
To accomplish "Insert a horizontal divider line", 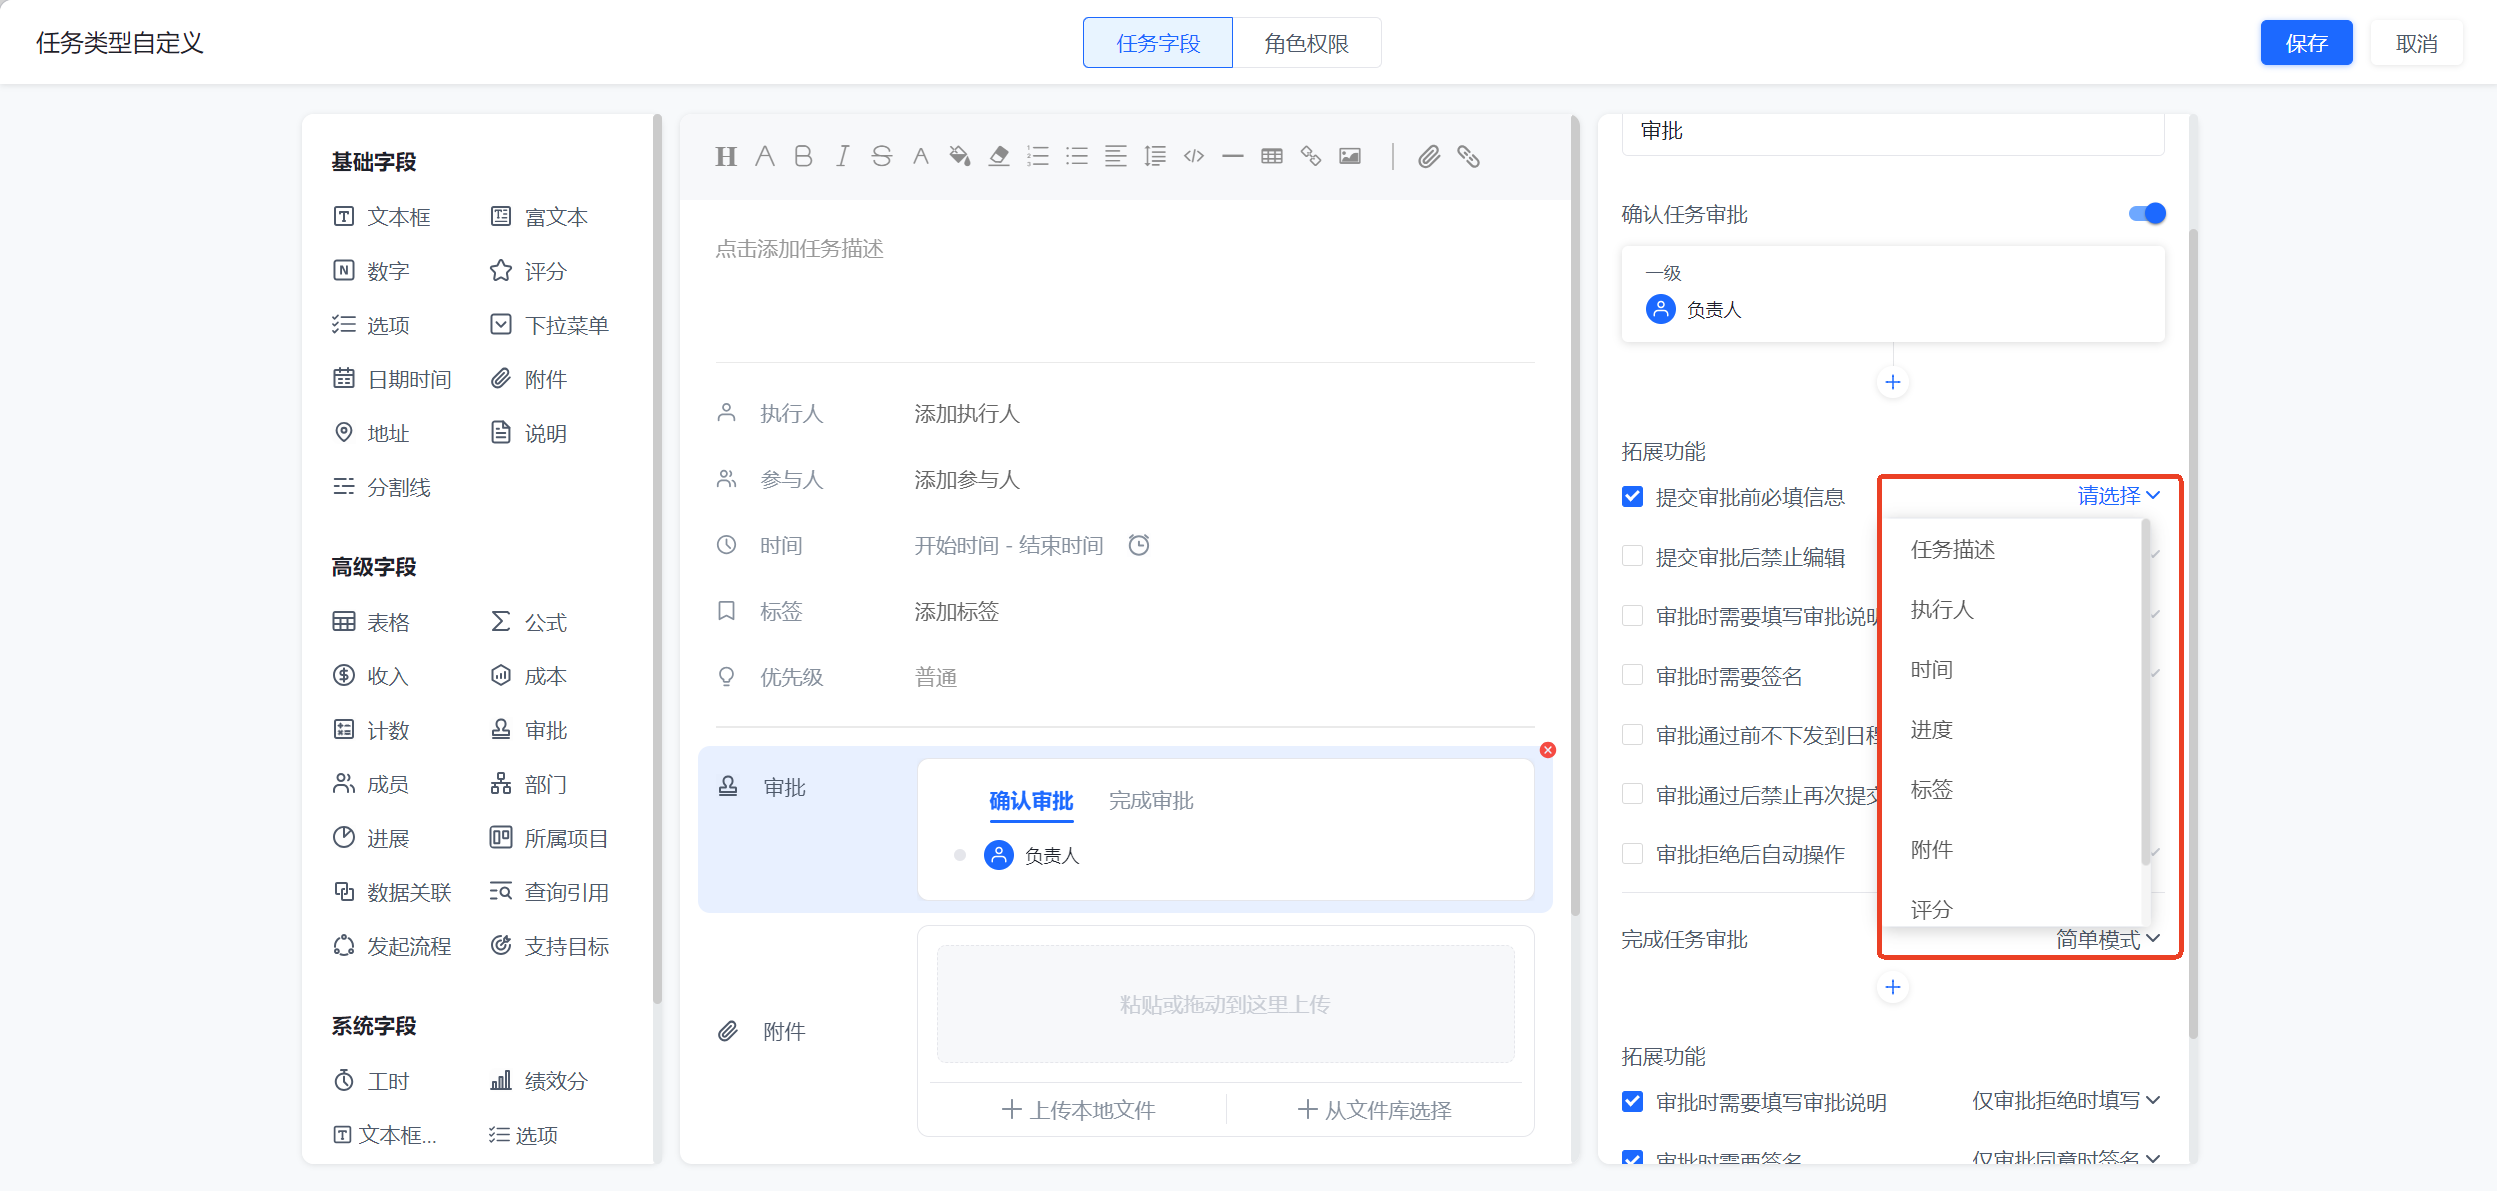I will [x=1233, y=156].
